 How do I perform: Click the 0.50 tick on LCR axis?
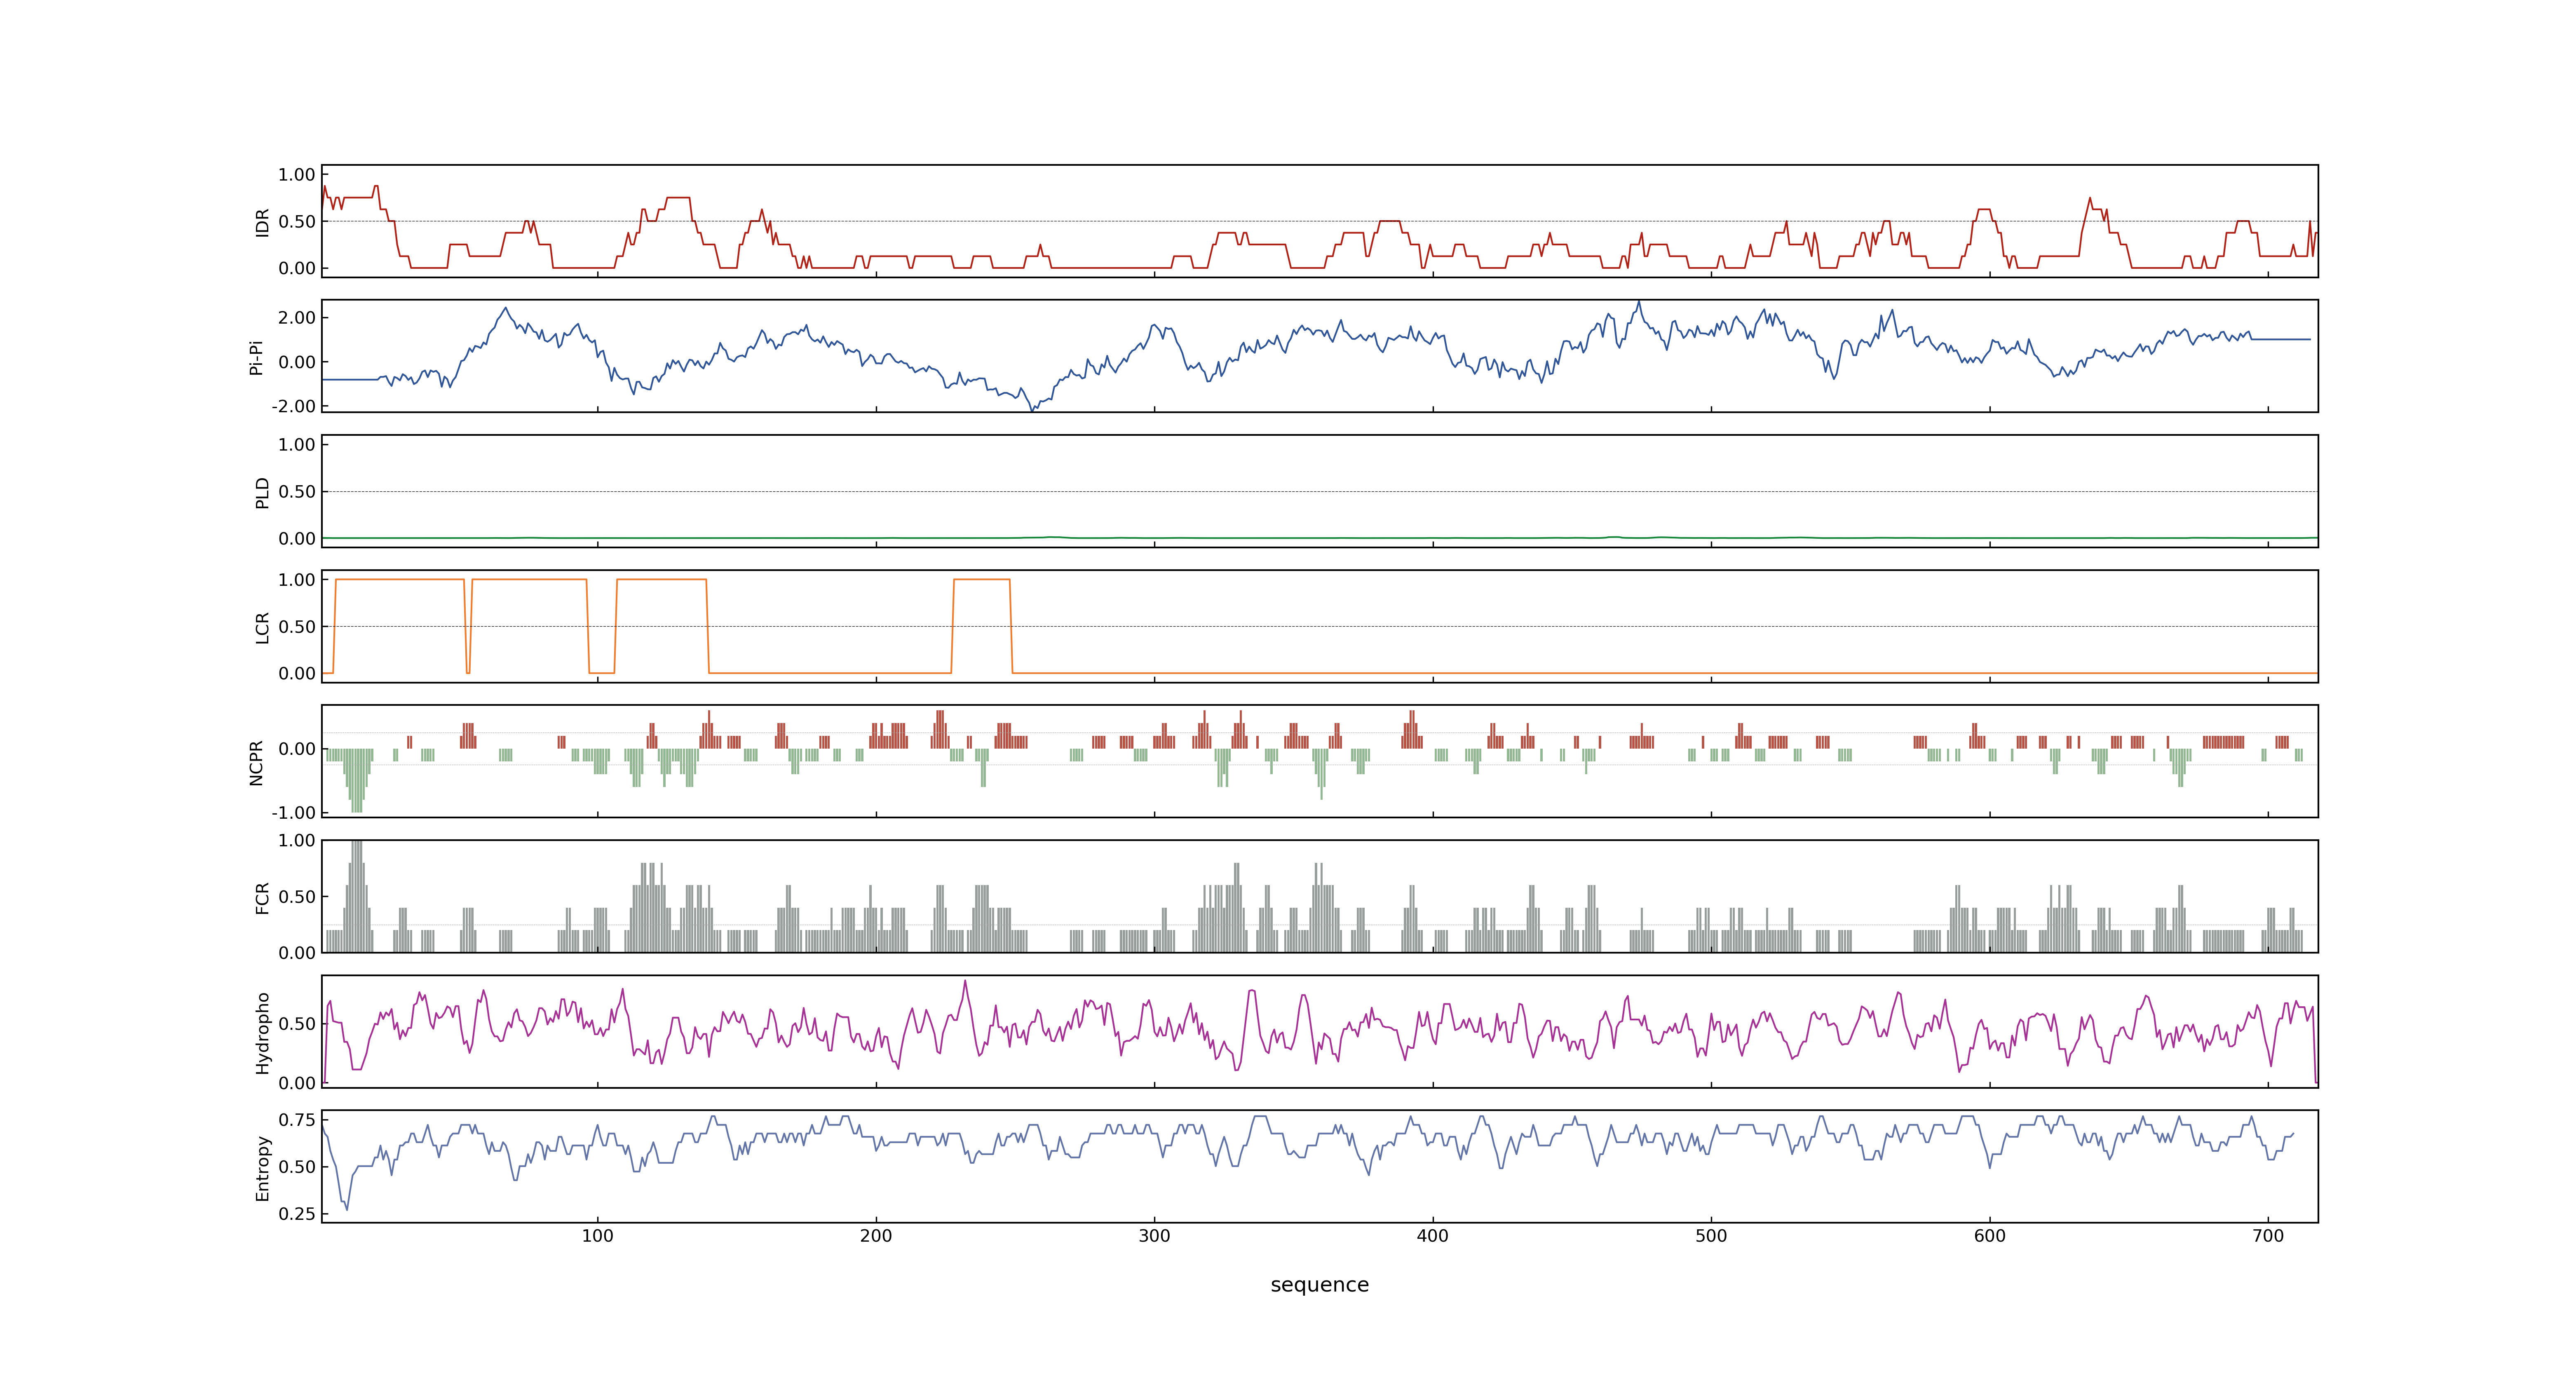pyautogui.click(x=297, y=627)
